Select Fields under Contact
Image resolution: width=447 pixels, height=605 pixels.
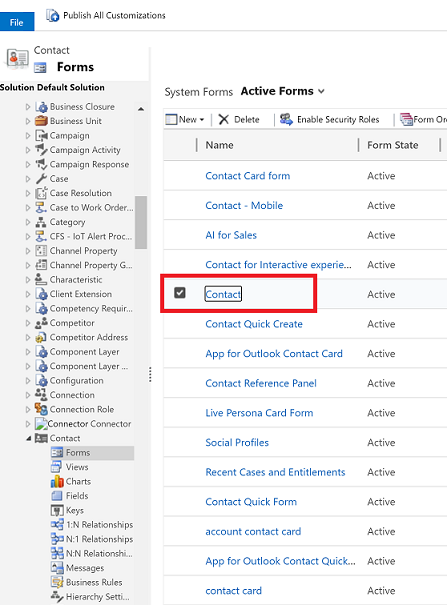[77, 496]
